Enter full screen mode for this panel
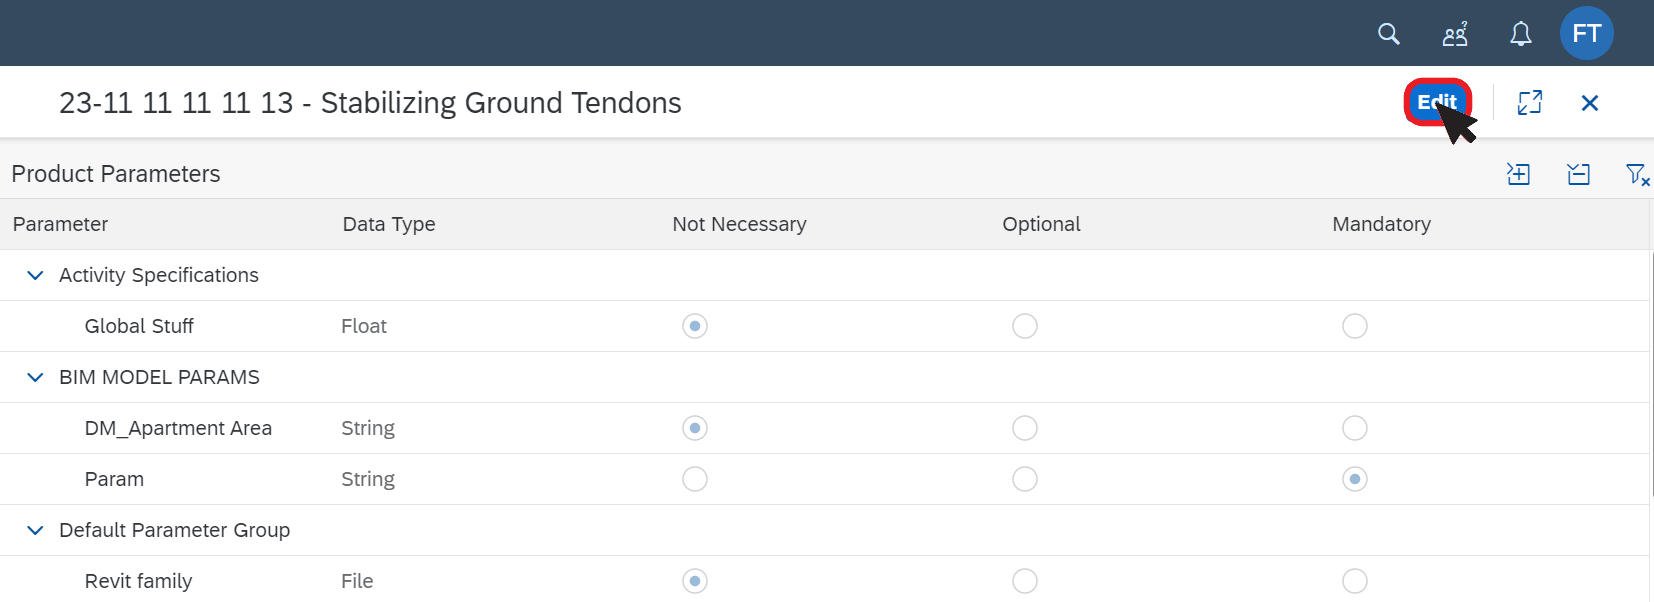Viewport: 1654px width, 602px height. [1529, 102]
